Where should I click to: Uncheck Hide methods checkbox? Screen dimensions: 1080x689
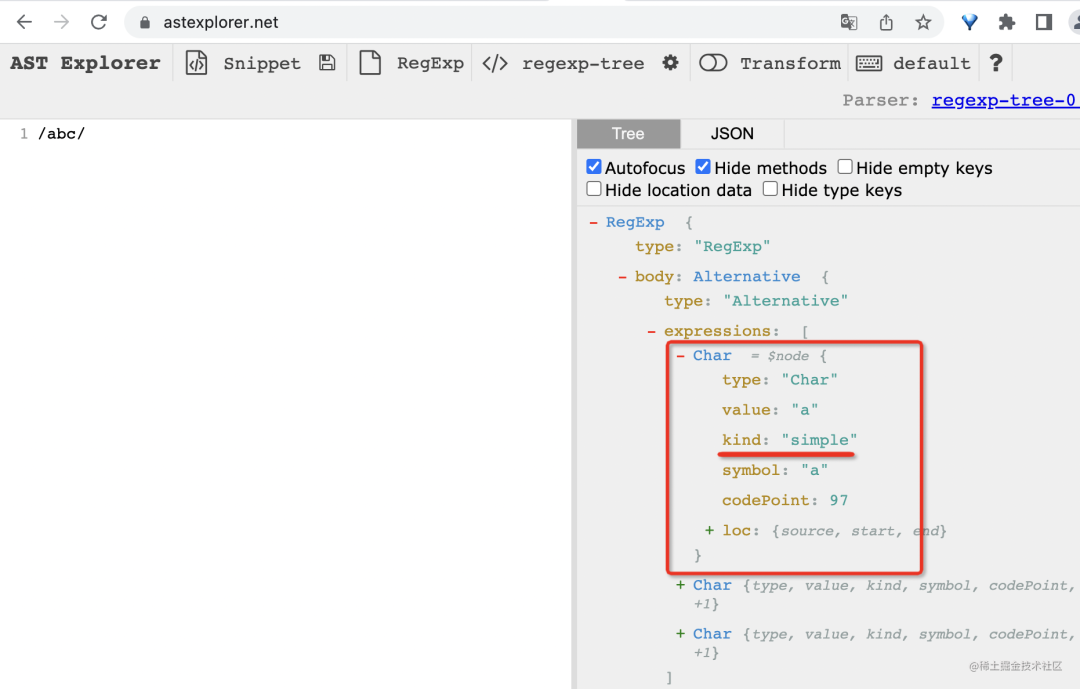coord(703,167)
